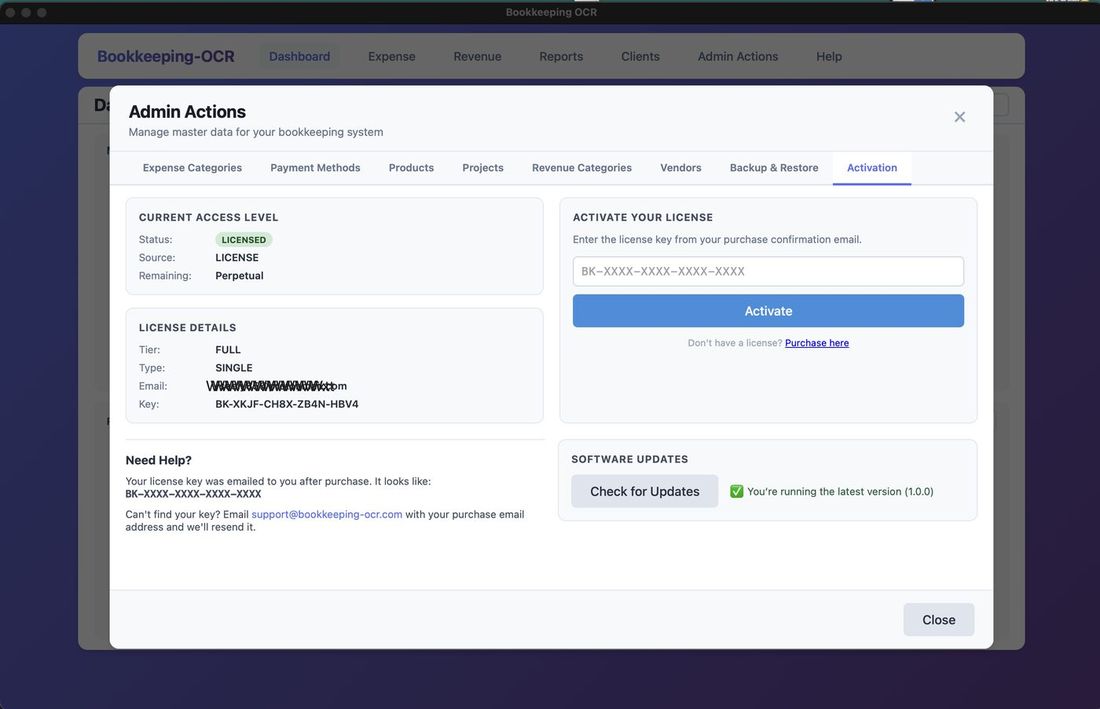Open the Revenue Categories tab
Image resolution: width=1100 pixels, height=709 pixels.
click(581, 168)
